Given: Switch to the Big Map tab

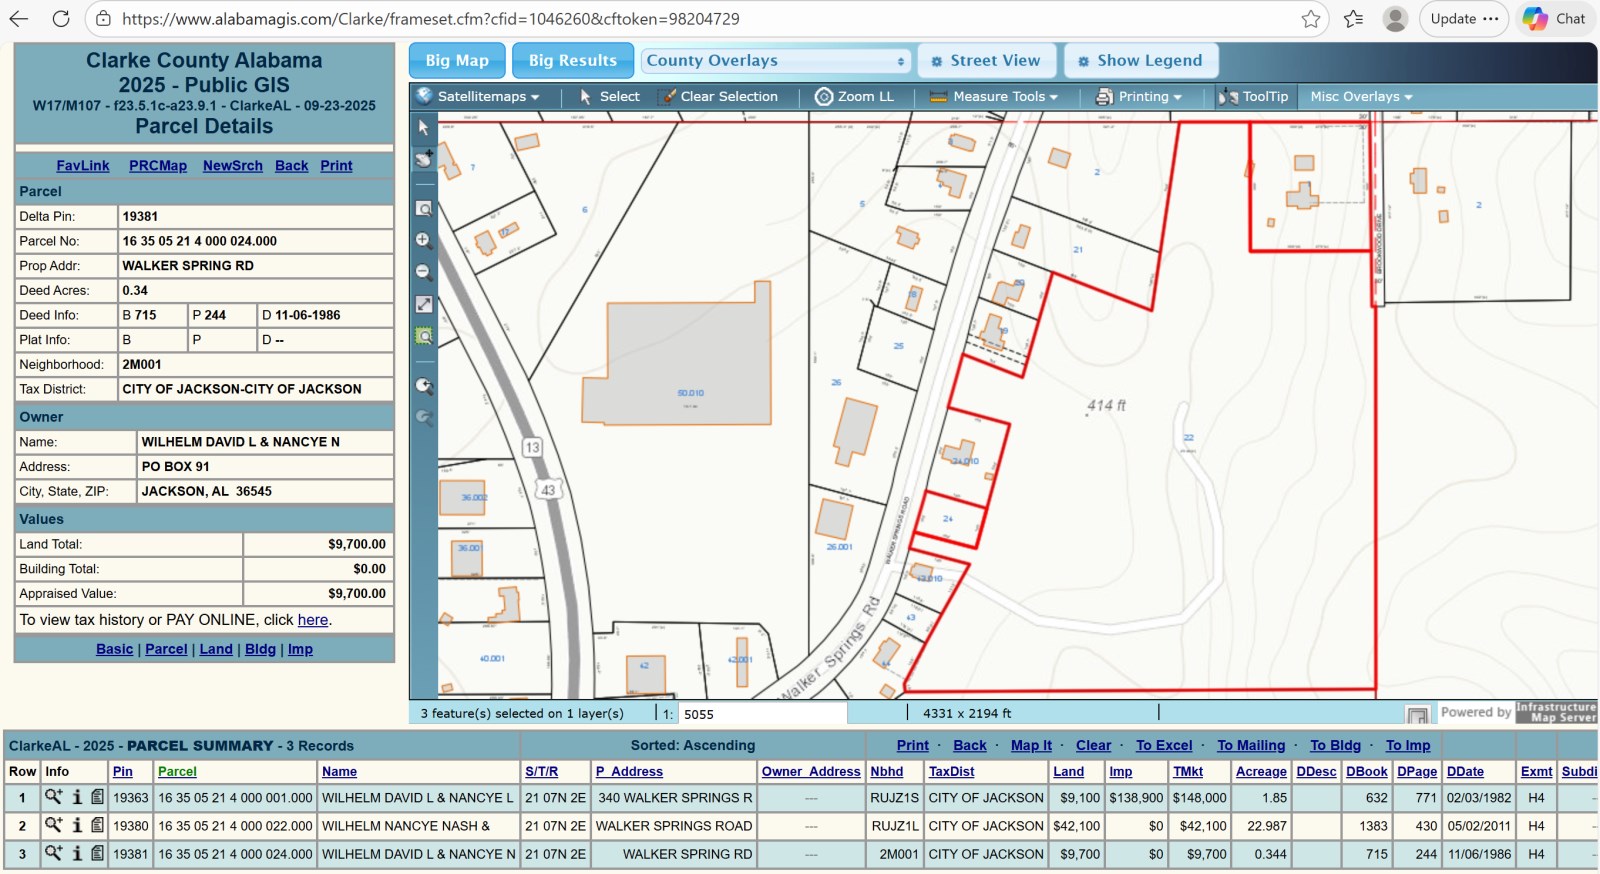Looking at the screenshot, I should click(x=457, y=61).
